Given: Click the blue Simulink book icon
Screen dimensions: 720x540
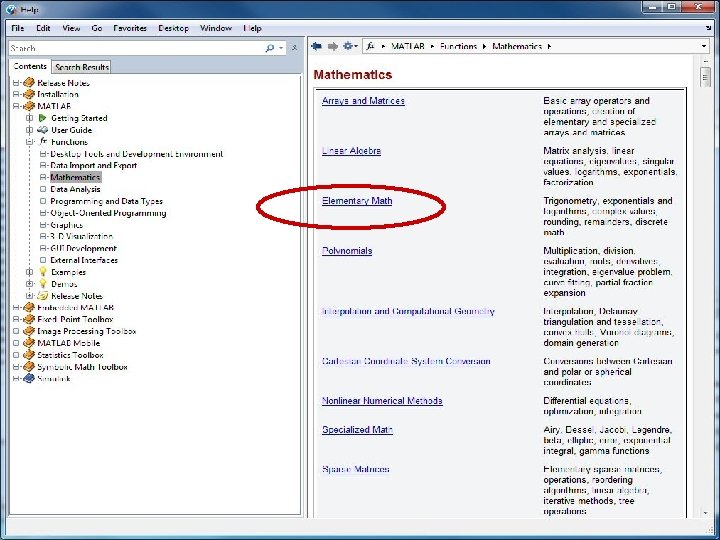Looking at the screenshot, I should tap(29, 379).
